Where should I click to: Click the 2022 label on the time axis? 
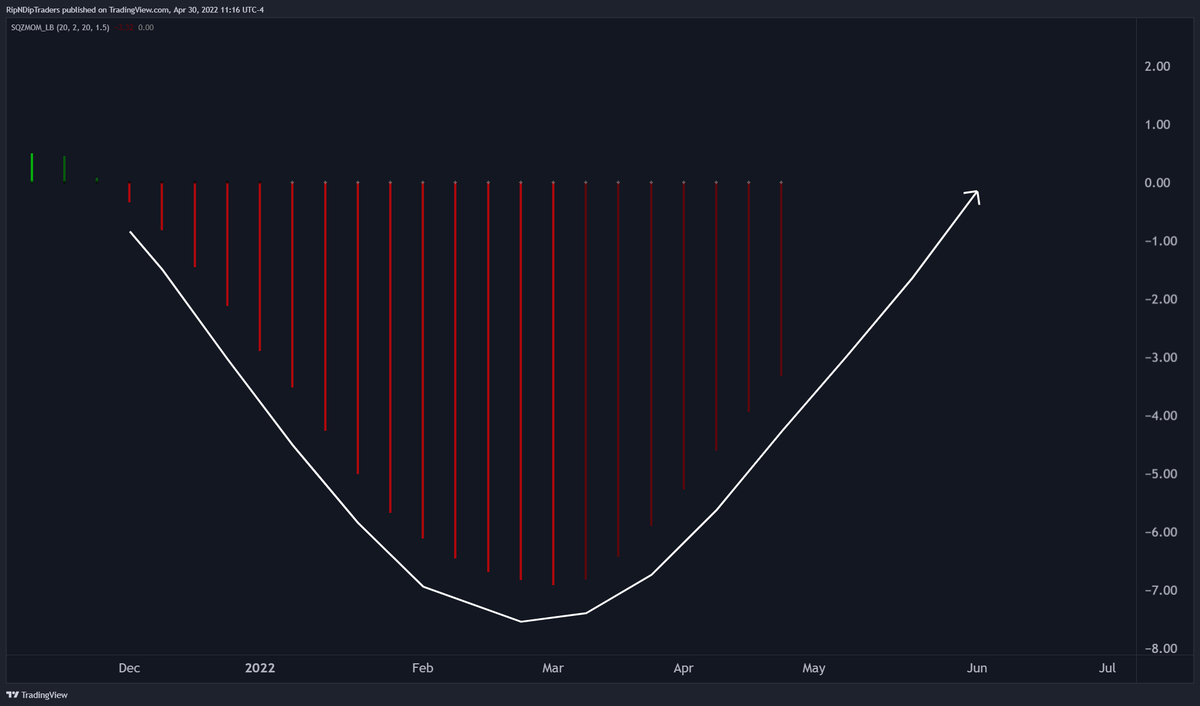(260, 668)
